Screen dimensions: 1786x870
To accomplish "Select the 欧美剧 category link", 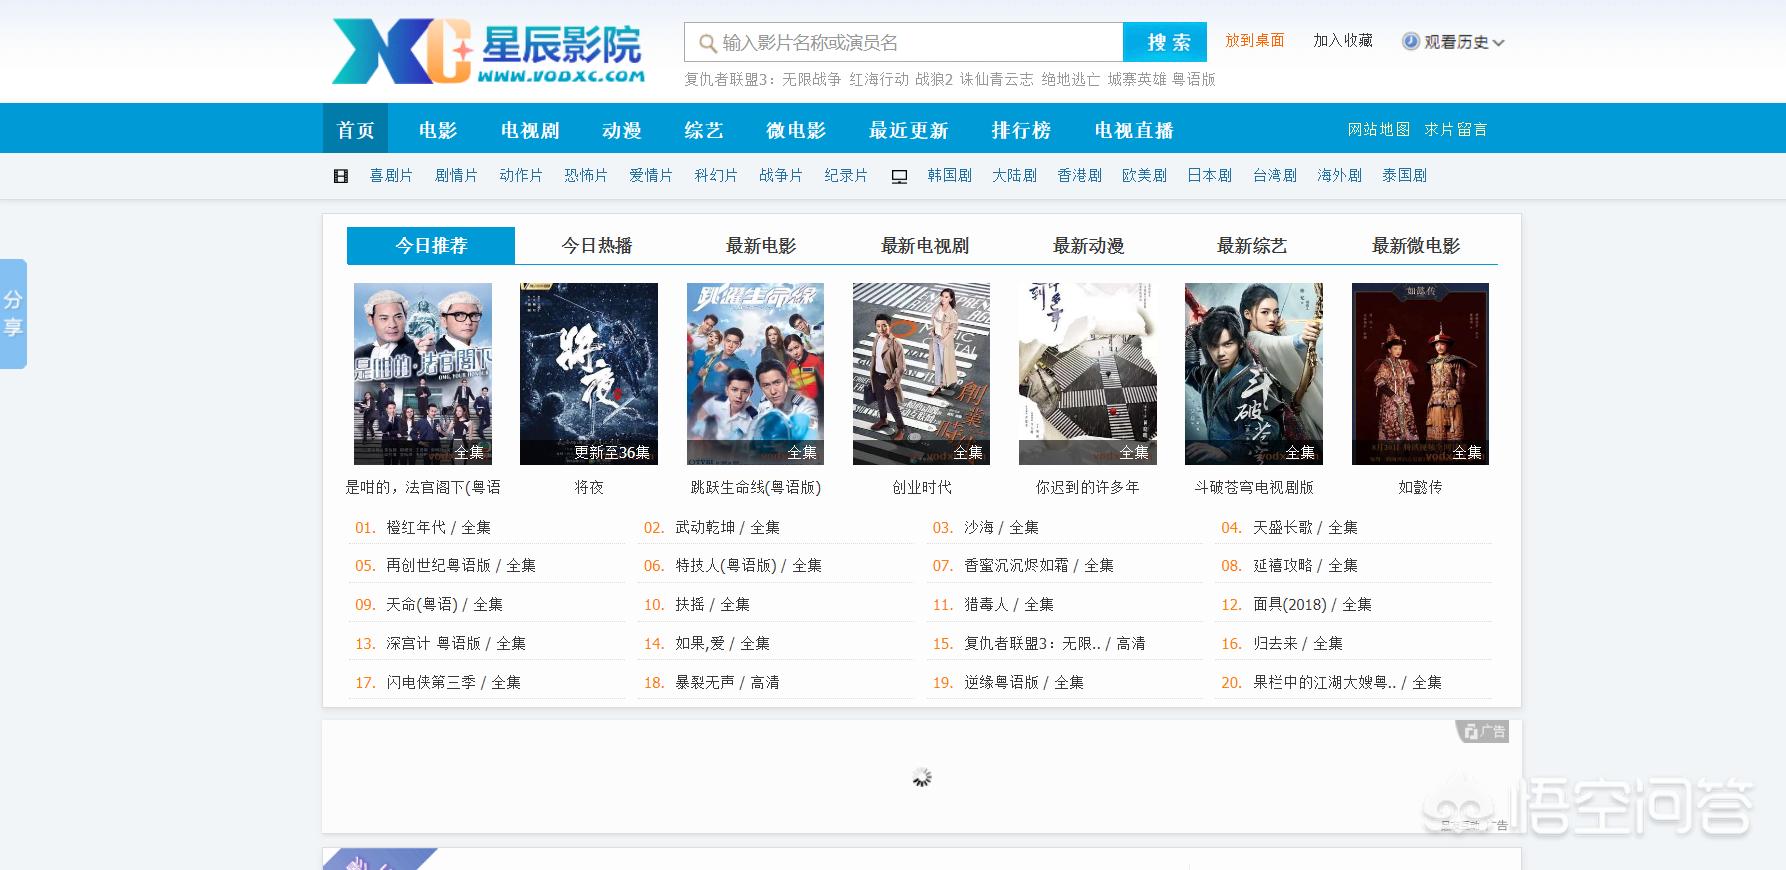I will (x=1145, y=175).
